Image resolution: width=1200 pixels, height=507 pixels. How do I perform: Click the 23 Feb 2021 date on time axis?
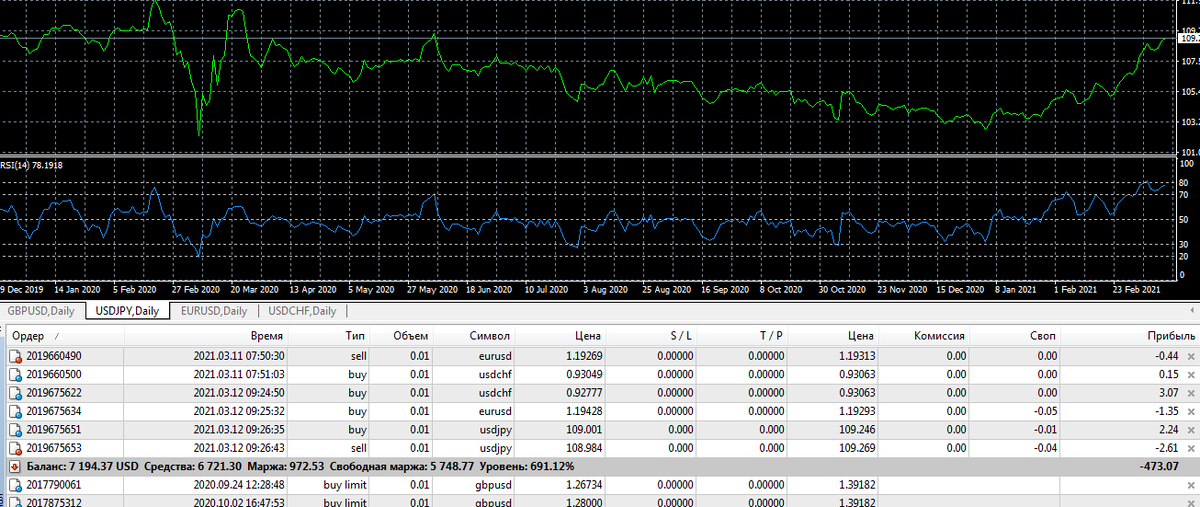(1135, 290)
